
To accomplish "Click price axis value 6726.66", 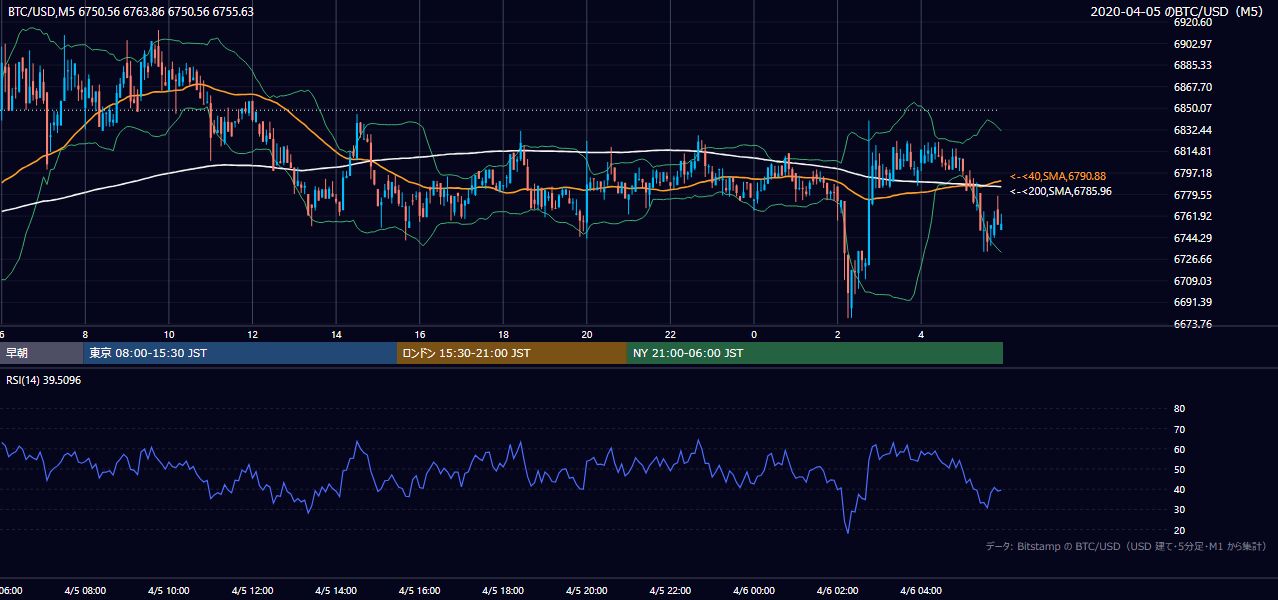I will point(1193,259).
